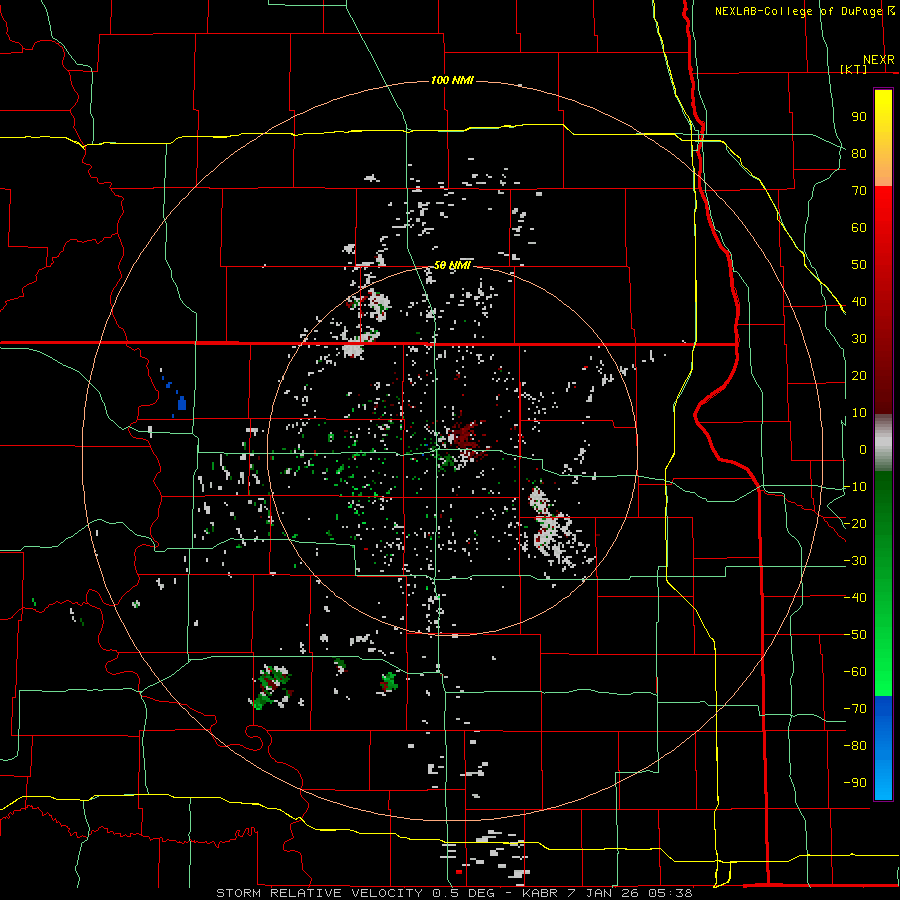This screenshot has height=900, width=900.
Task: Select the -20 value on the velocity scale
Action: (855, 523)
